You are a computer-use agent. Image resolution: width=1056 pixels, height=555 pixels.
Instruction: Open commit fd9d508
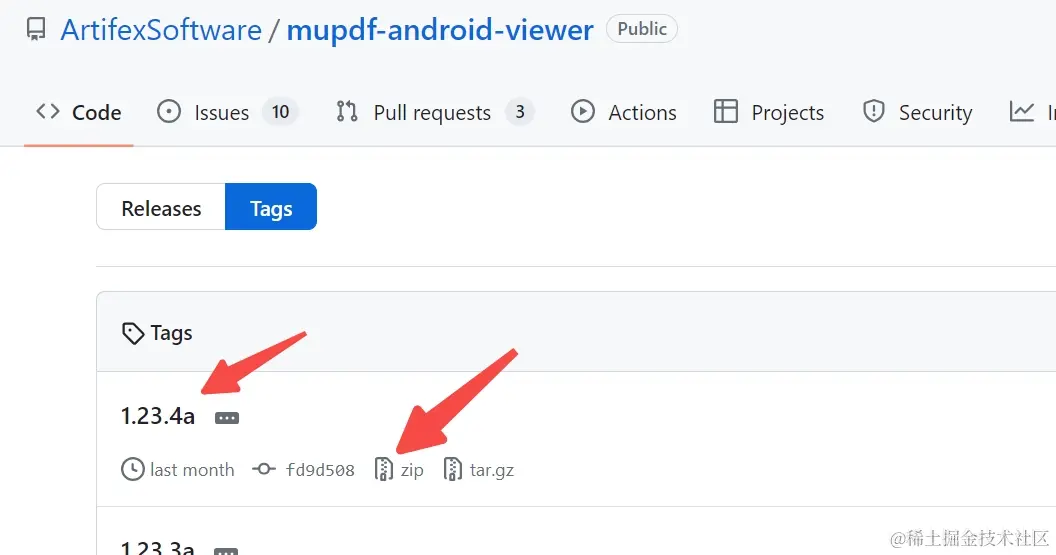click(320, 469)
